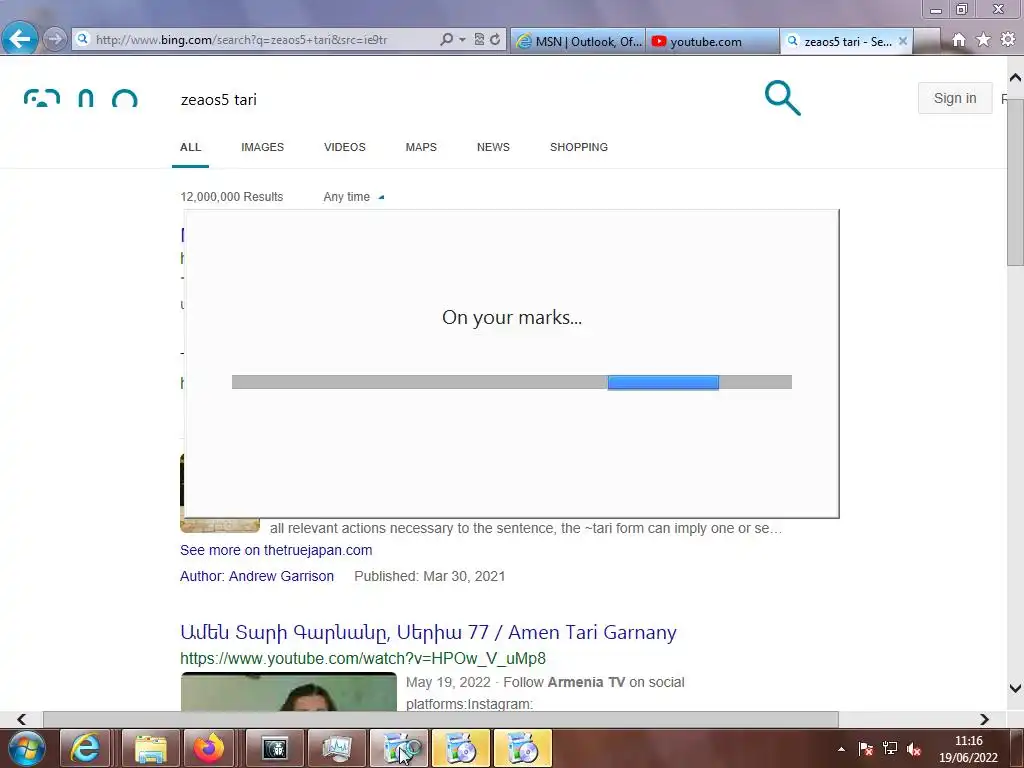Screen dimensions: 1024x768
Task: Open the Amen Tari Garnany result
Action: [428, 632]
